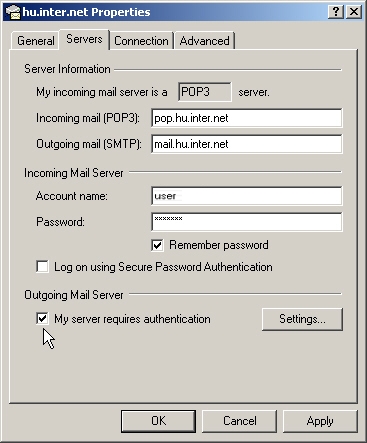Image resolution: width=367 pixels, height=443 pixels.
Task: Focus the Incoming mail (POP3) field
Action: [x=247, y=118]
